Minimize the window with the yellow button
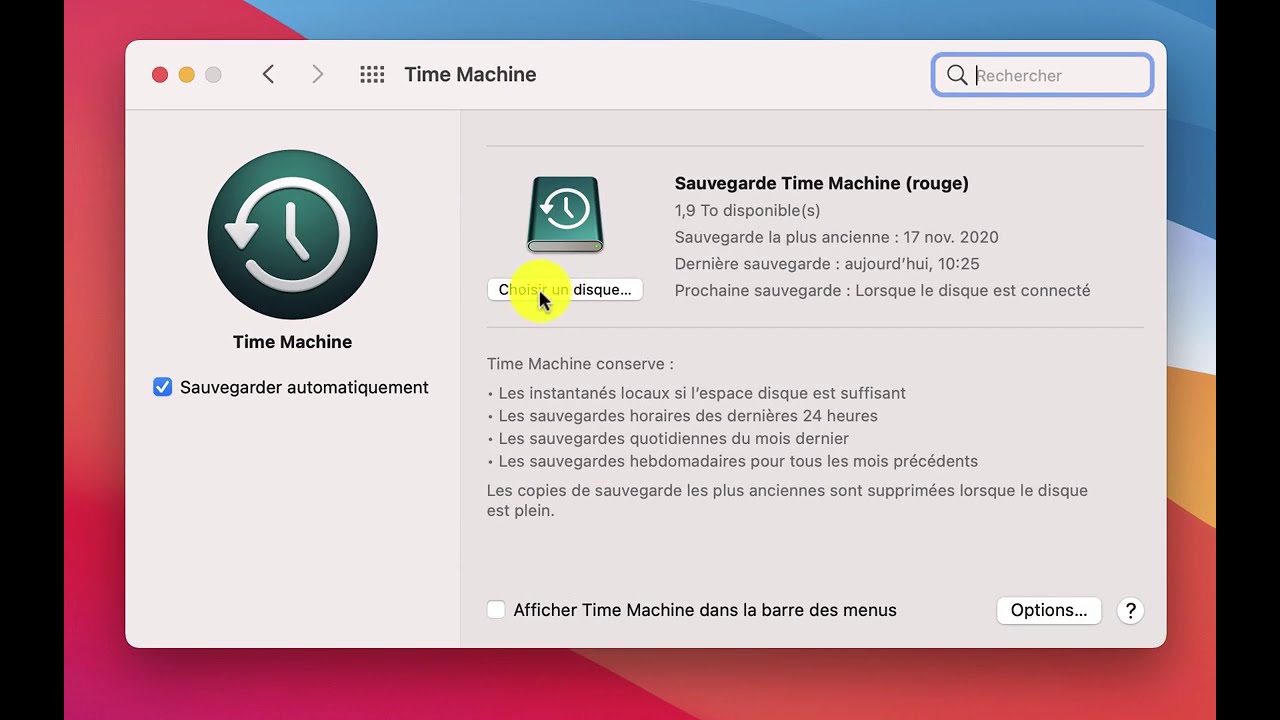This screenshot has height=720, width=1280. coord(186,75)
